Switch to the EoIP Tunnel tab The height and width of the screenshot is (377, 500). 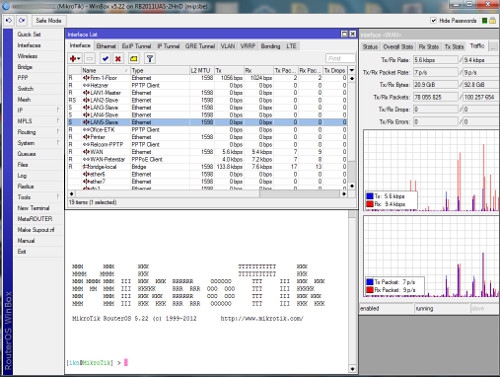tap(136, 46)
